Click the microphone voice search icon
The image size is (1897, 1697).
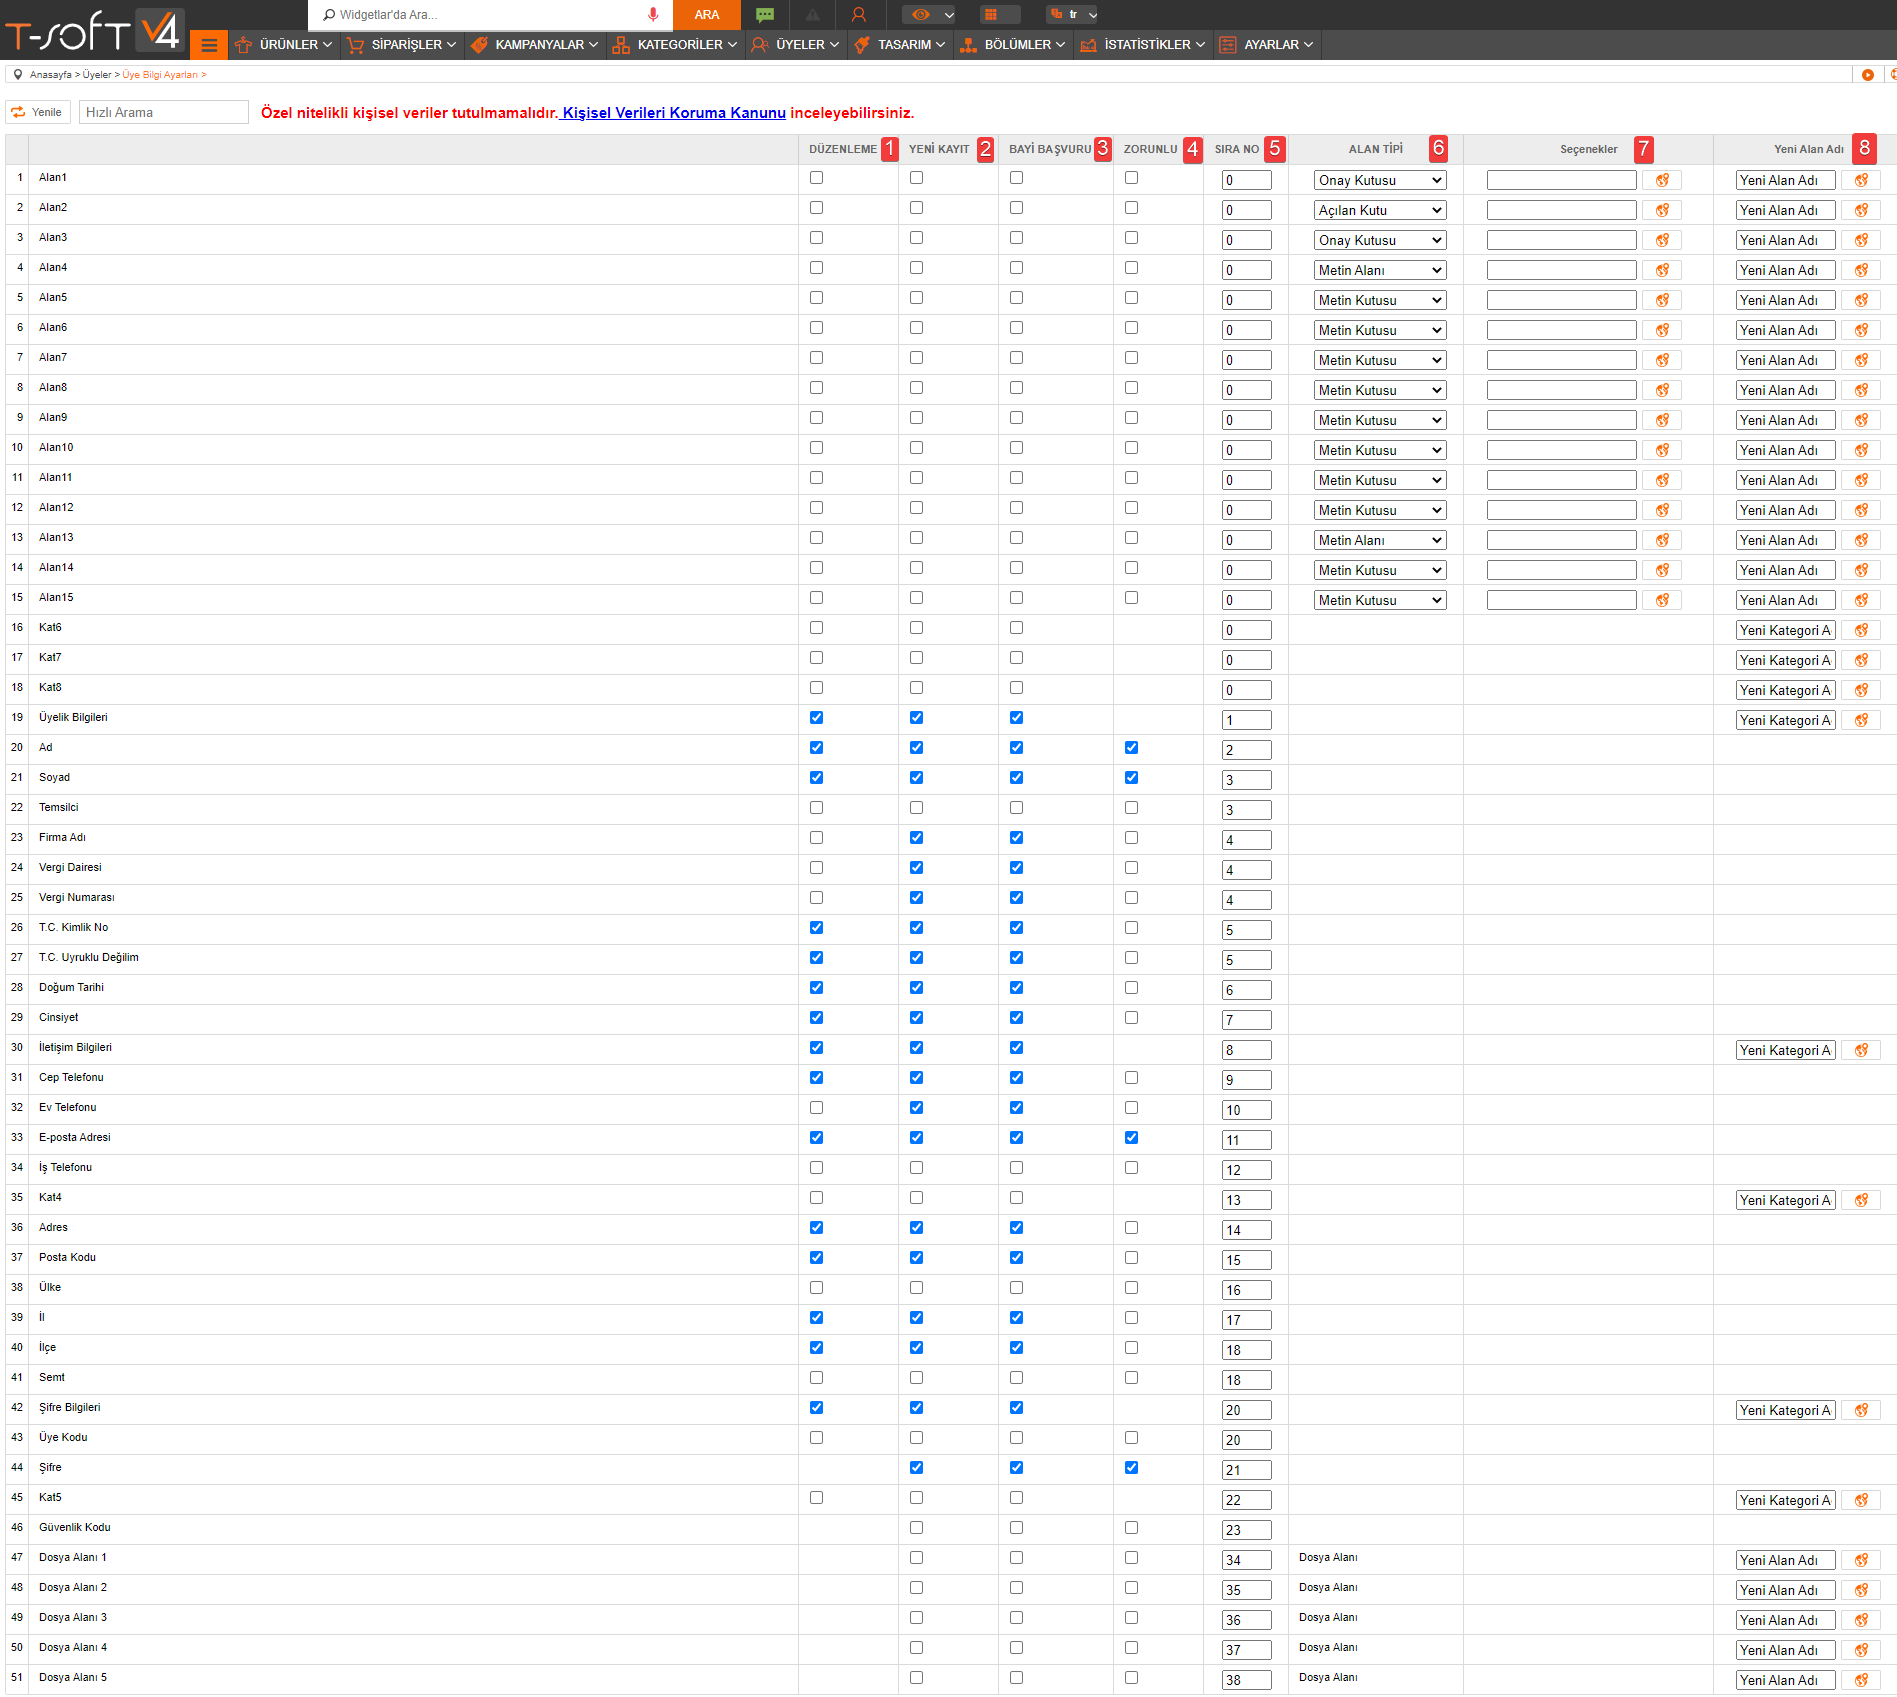tap(653, 14)
